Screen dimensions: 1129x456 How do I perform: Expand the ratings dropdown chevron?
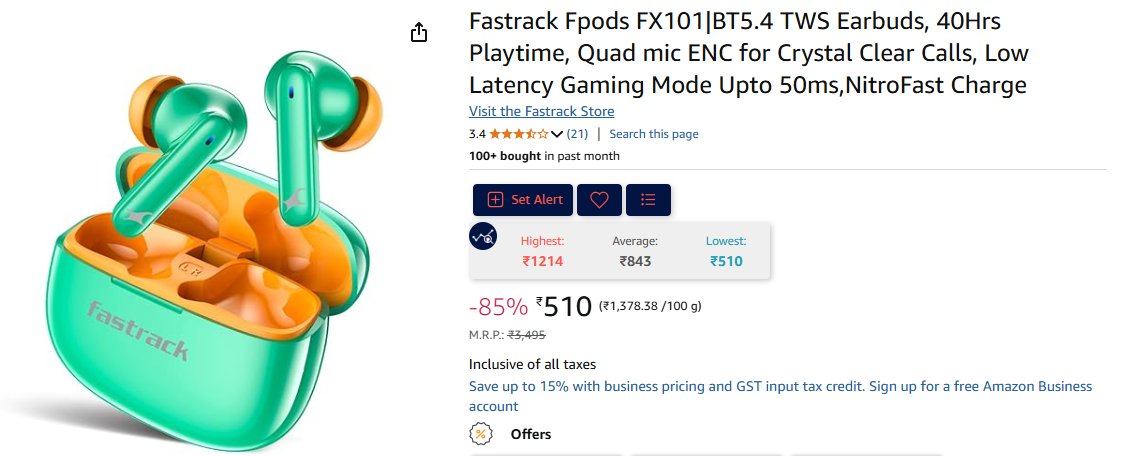click(556, 134)
